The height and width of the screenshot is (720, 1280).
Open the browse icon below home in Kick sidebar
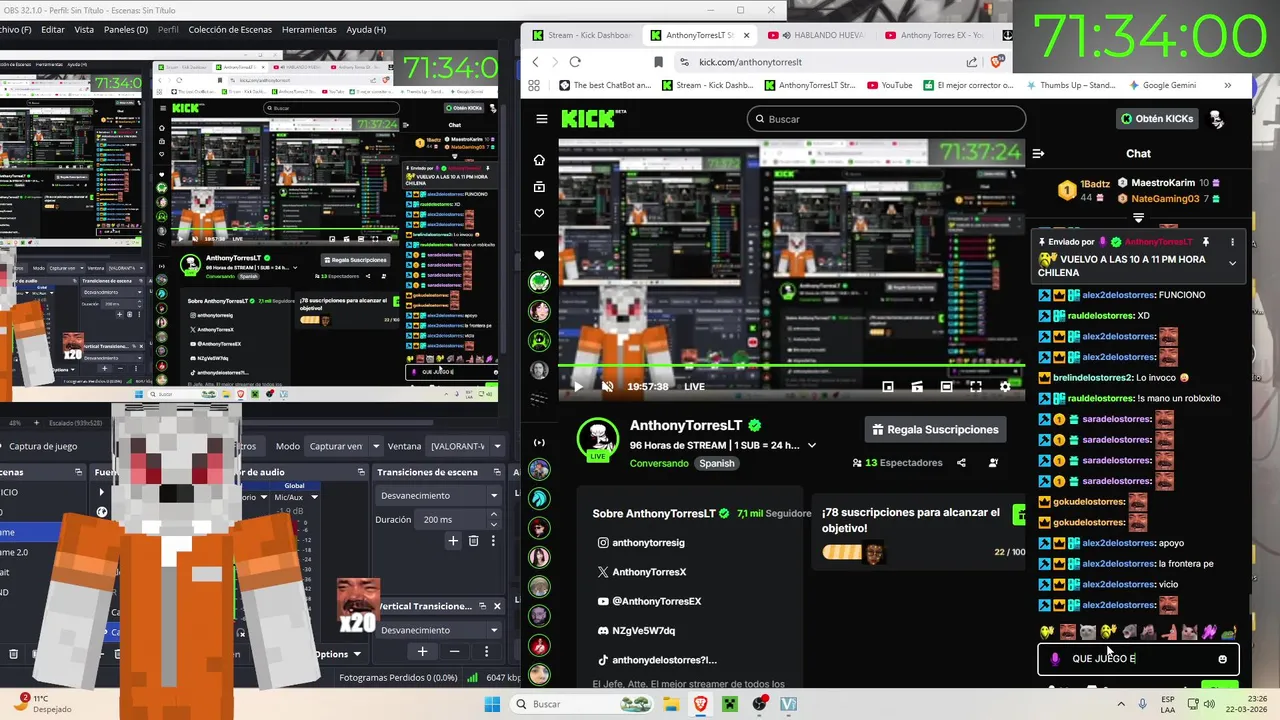pos(540,187)
